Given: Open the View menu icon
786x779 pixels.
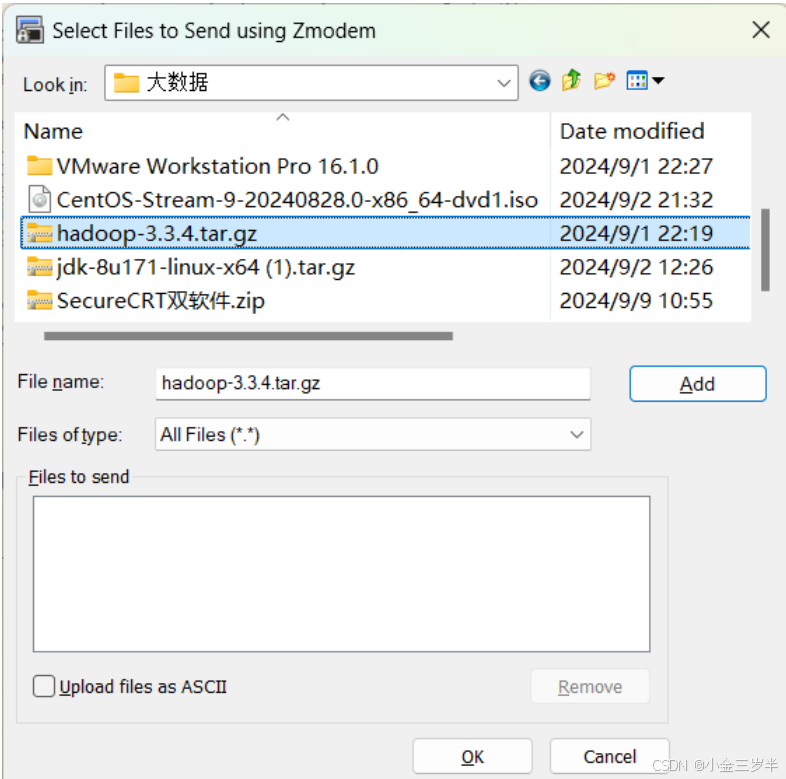Looking at the screenshot, I should [x=637, y=81].
